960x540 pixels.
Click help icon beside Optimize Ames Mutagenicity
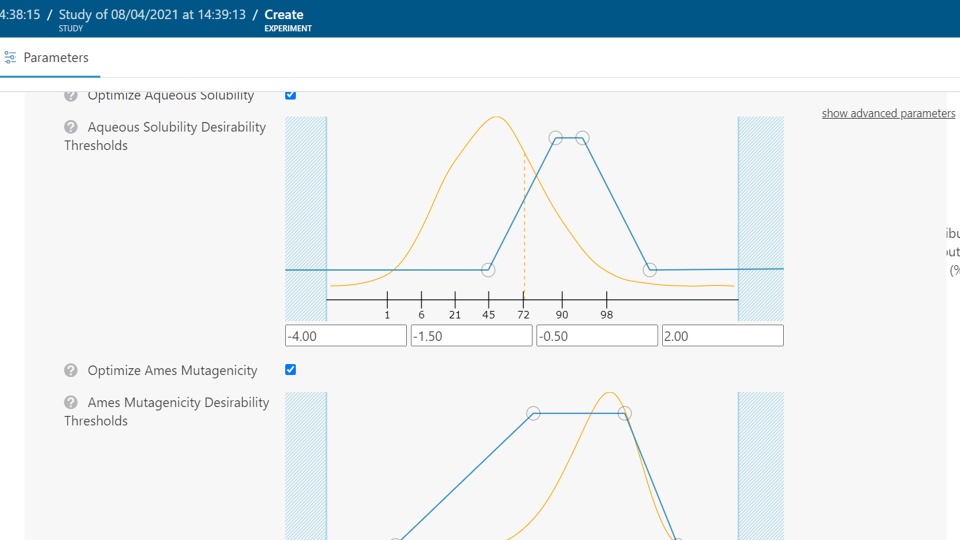tap(71, 371)
